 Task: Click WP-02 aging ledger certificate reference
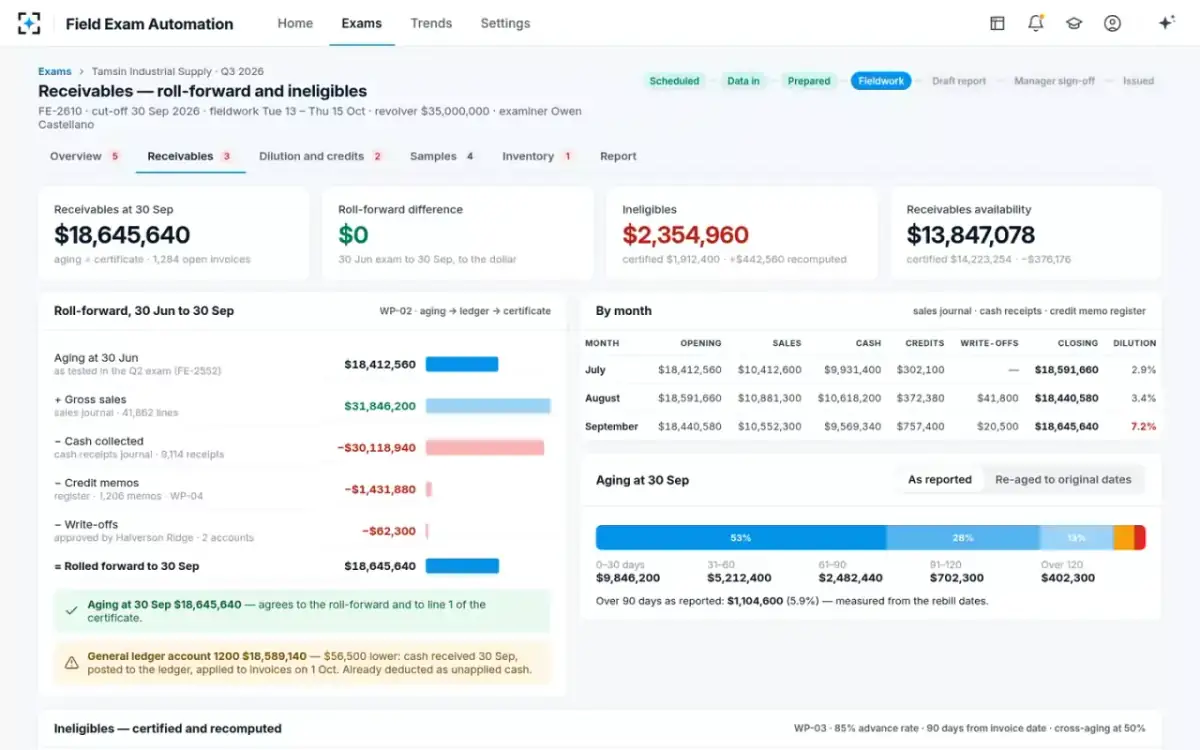[465, 311]
